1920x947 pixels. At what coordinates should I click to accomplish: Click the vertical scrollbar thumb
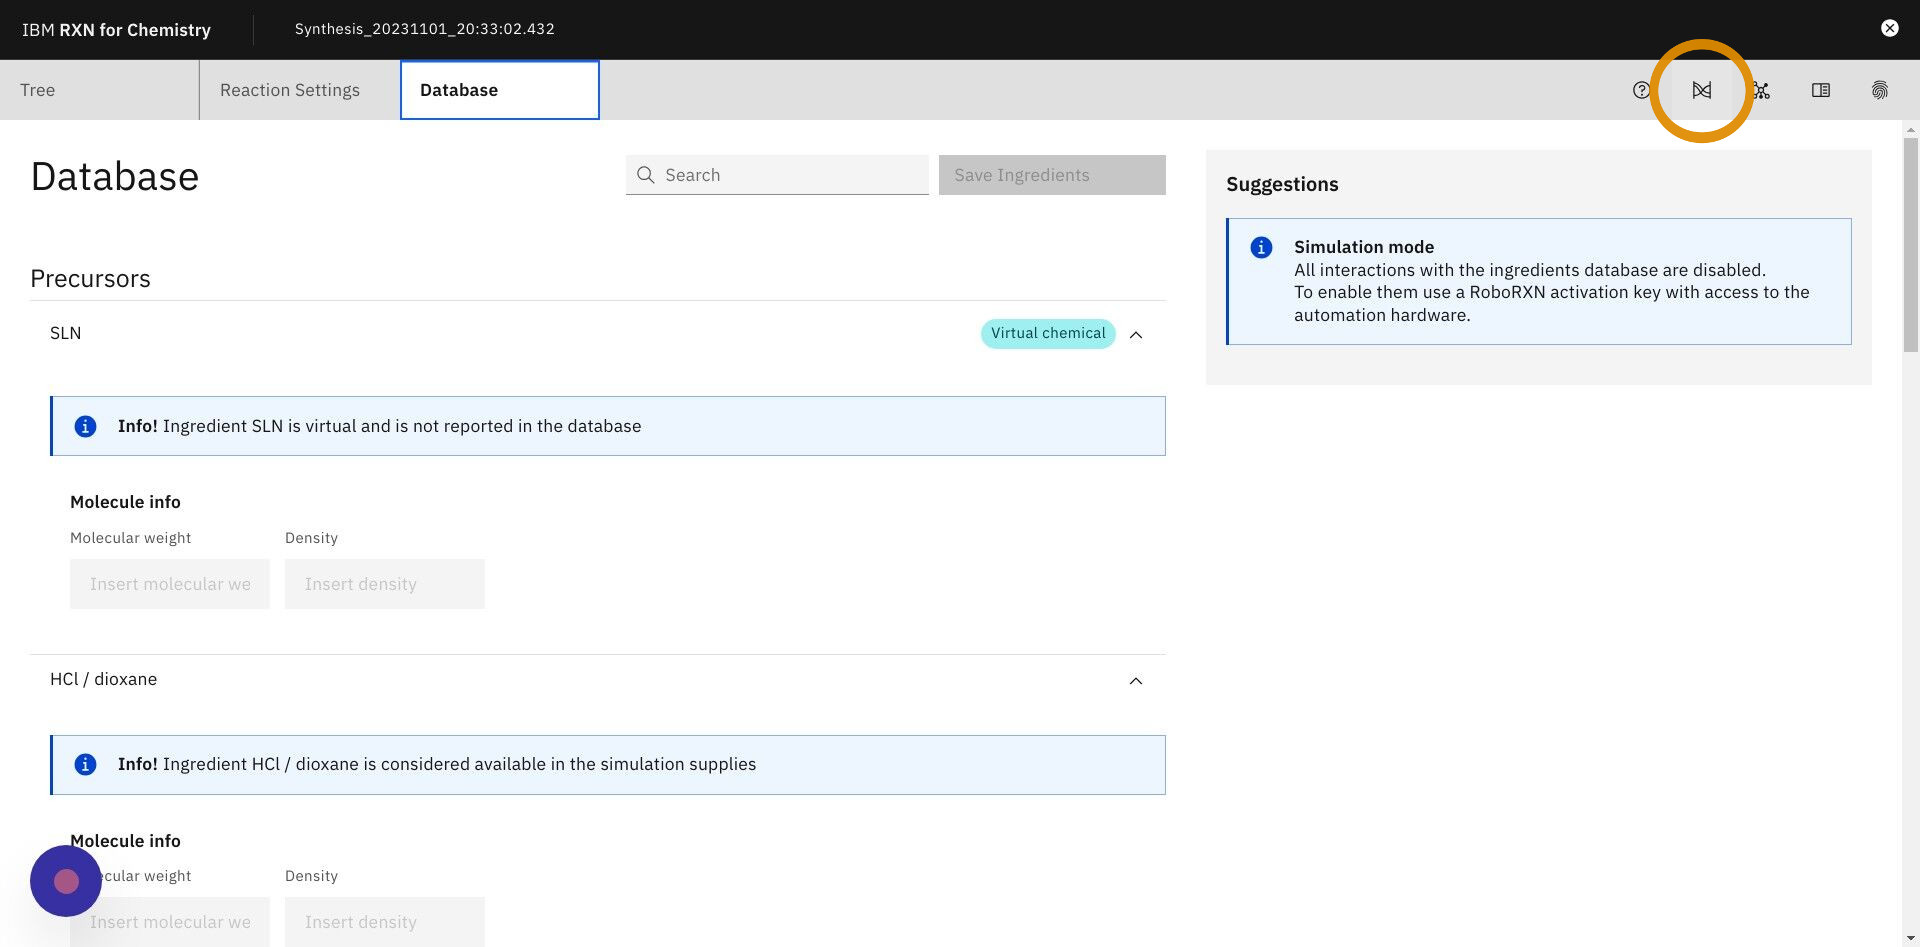click(1911, 245)
